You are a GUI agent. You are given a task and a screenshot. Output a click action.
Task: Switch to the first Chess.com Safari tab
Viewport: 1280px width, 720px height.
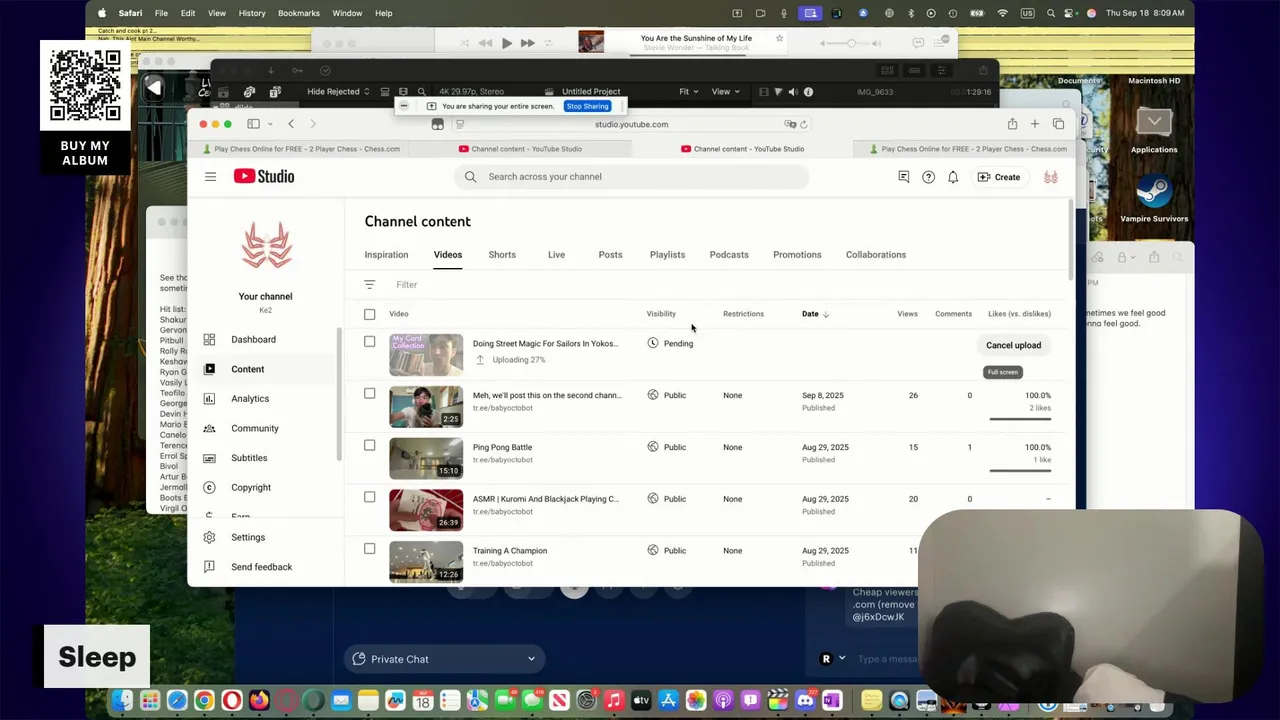pos(300,149)
